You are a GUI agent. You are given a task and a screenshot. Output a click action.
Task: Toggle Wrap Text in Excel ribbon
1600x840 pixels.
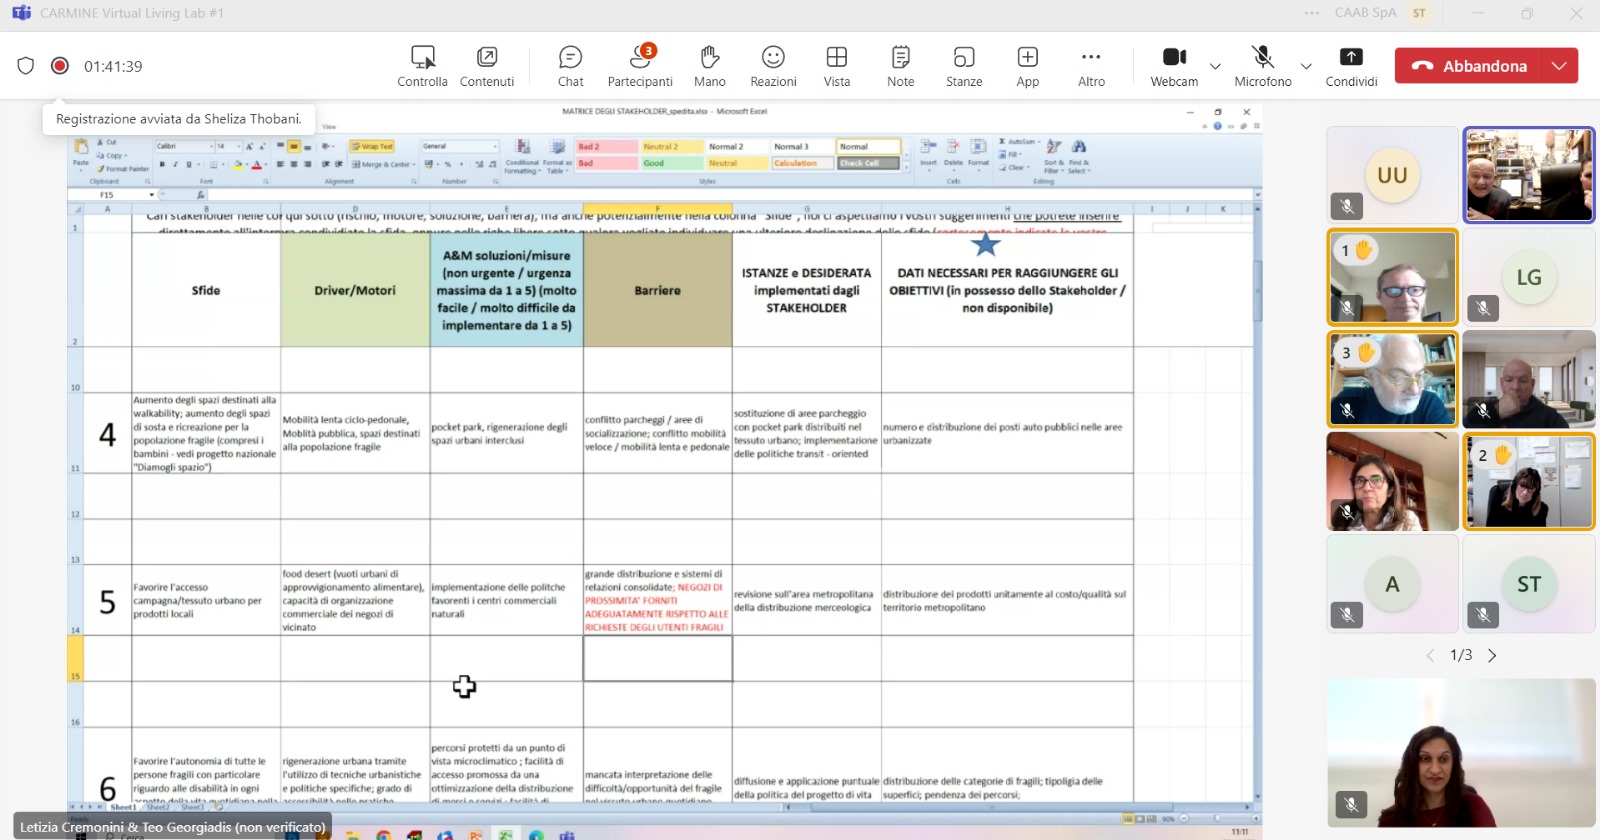pyautogui.click(x=372, y=146)
